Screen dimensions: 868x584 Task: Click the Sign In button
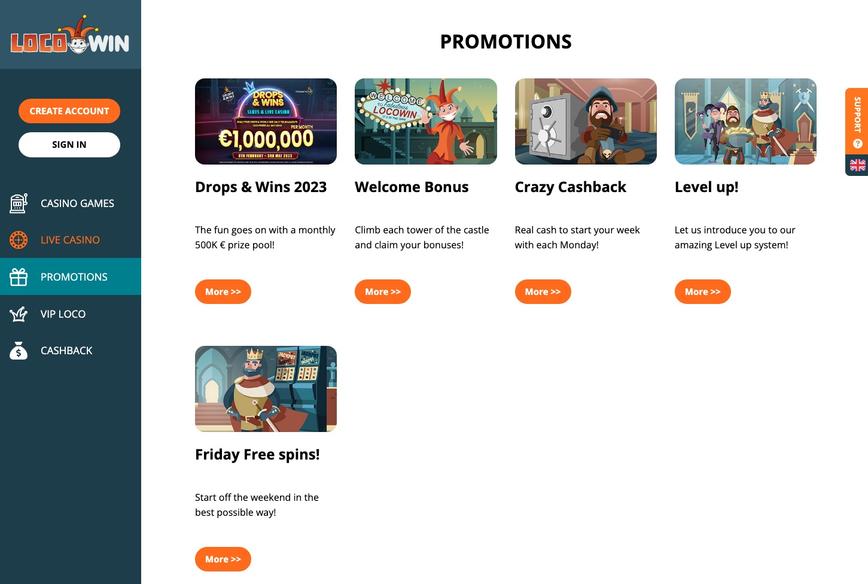68,144
